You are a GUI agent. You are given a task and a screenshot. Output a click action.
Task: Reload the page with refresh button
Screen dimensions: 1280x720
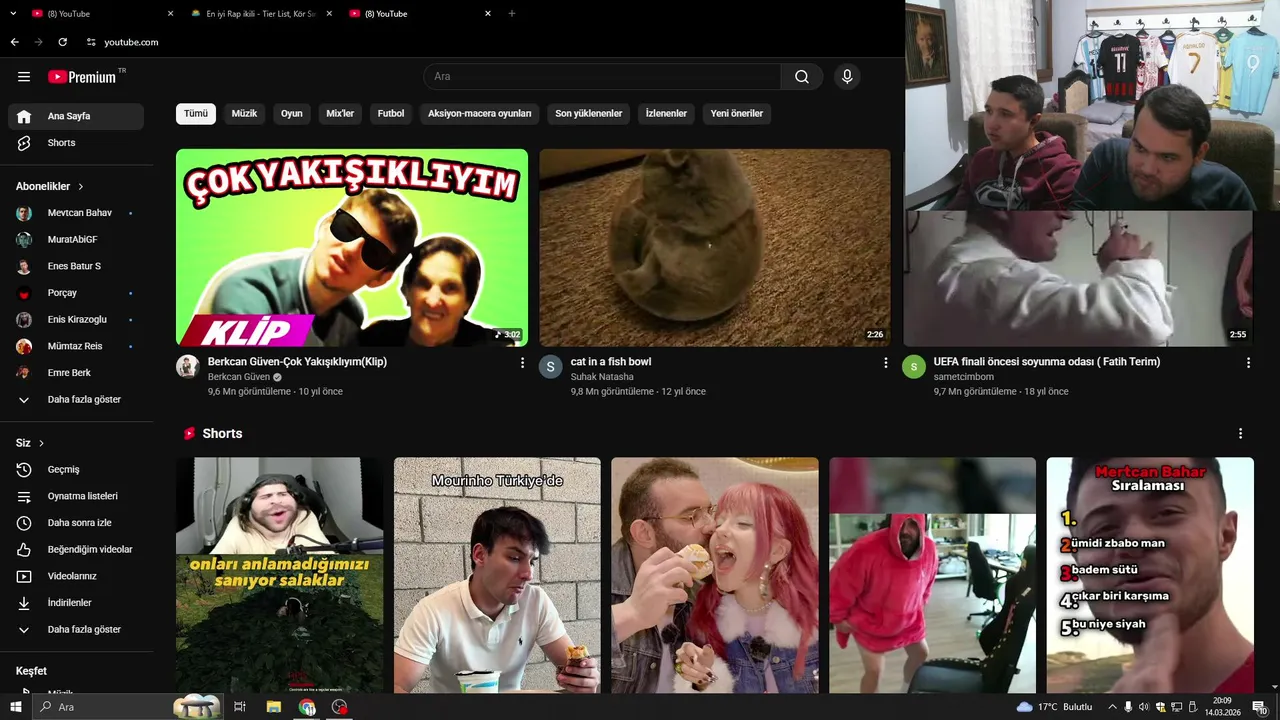62,42
